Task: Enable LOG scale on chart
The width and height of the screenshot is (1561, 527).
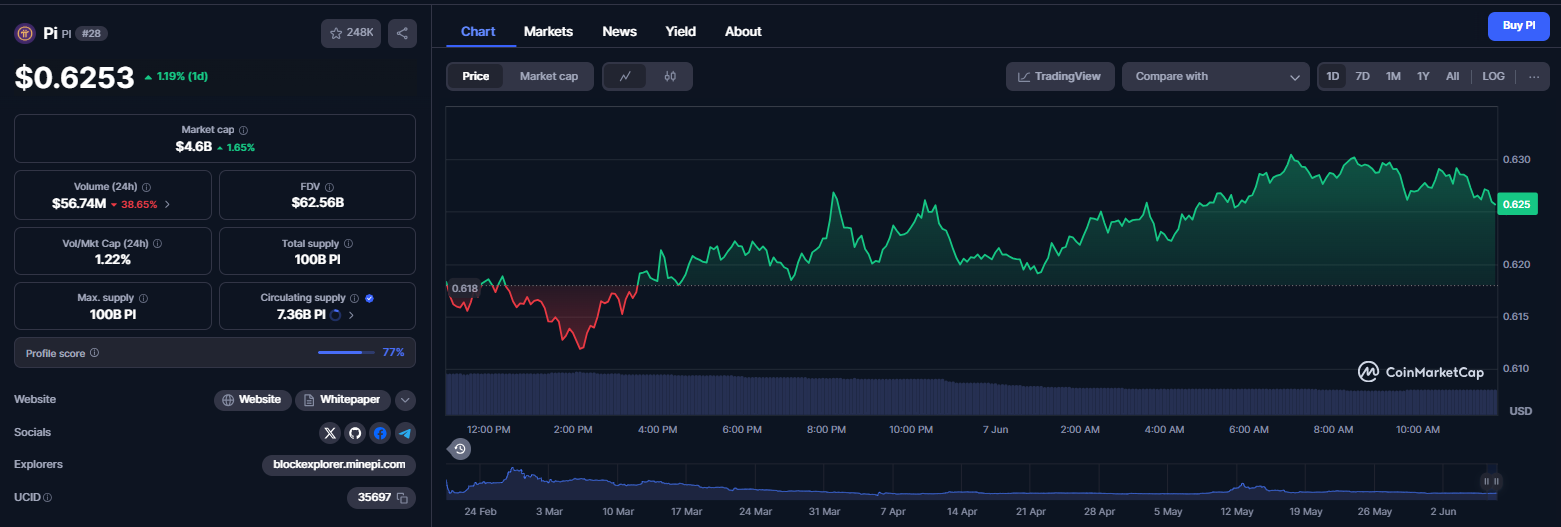Action: click(x=1493, y=76)
